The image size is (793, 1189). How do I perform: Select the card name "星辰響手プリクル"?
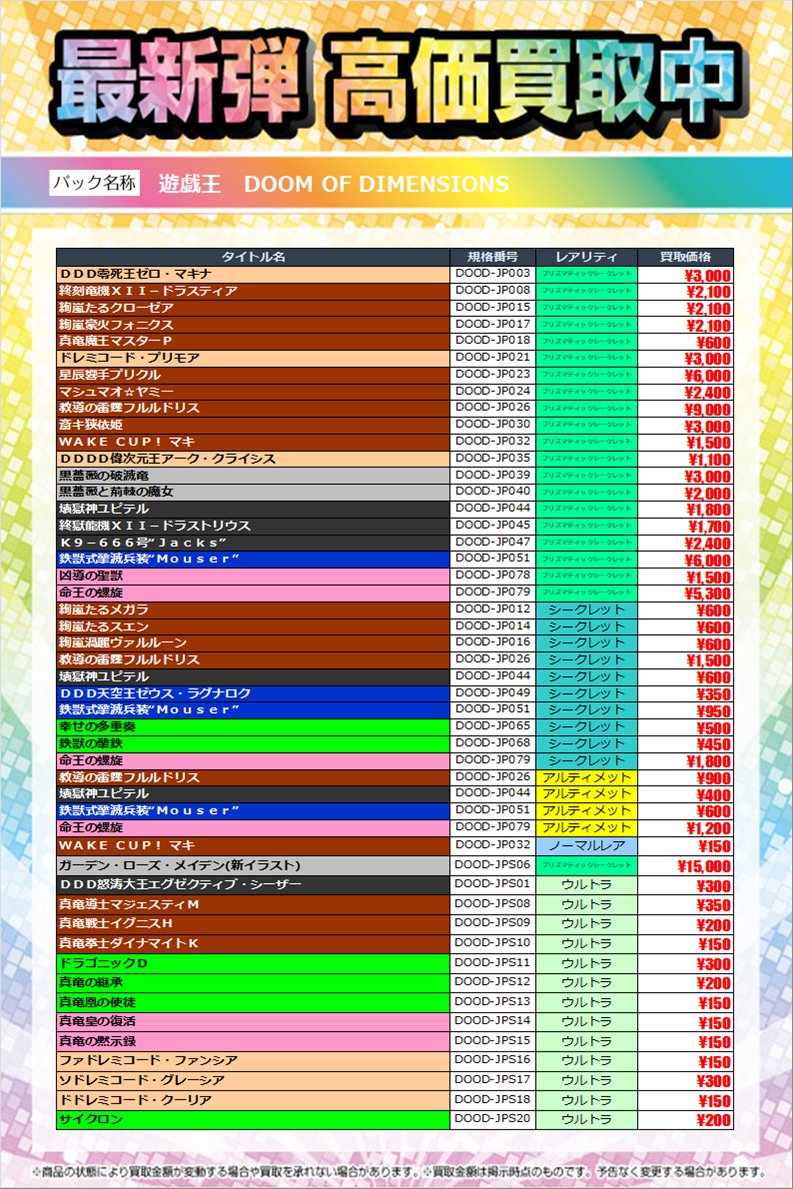(x=110, y=375)
